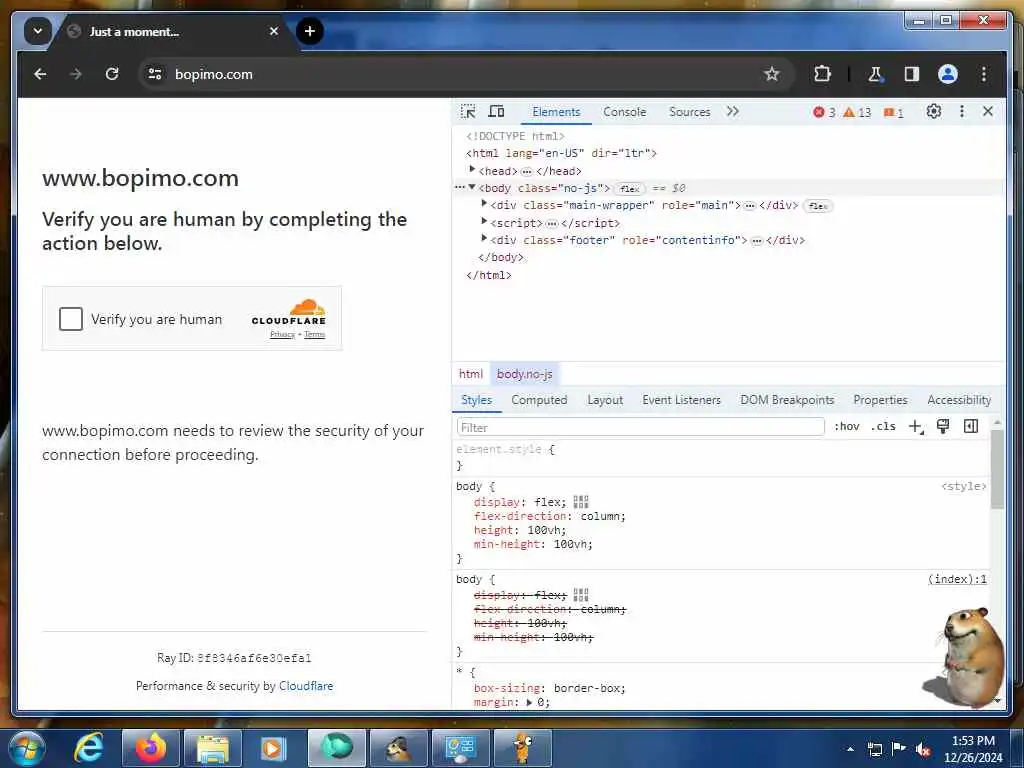This screenshot has height=768, width=1024.
Task: Open the Layout tab
Action: 605,400
